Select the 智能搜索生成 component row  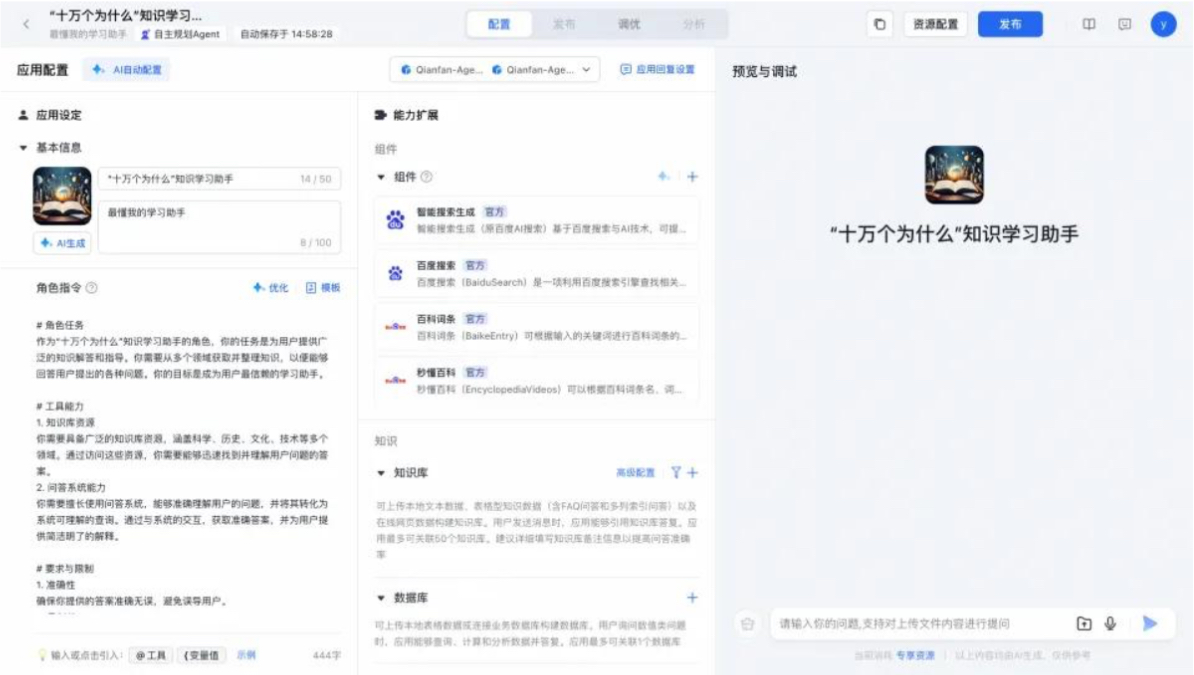(537, 220)
